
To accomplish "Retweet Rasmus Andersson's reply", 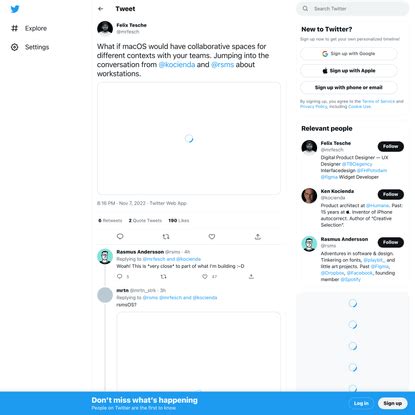I will click(164, 276).
